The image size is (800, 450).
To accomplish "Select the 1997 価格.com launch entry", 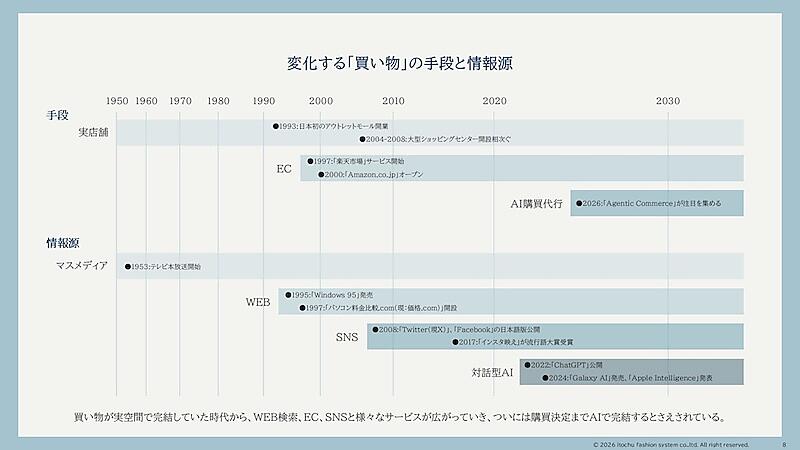I will [378, 308].
